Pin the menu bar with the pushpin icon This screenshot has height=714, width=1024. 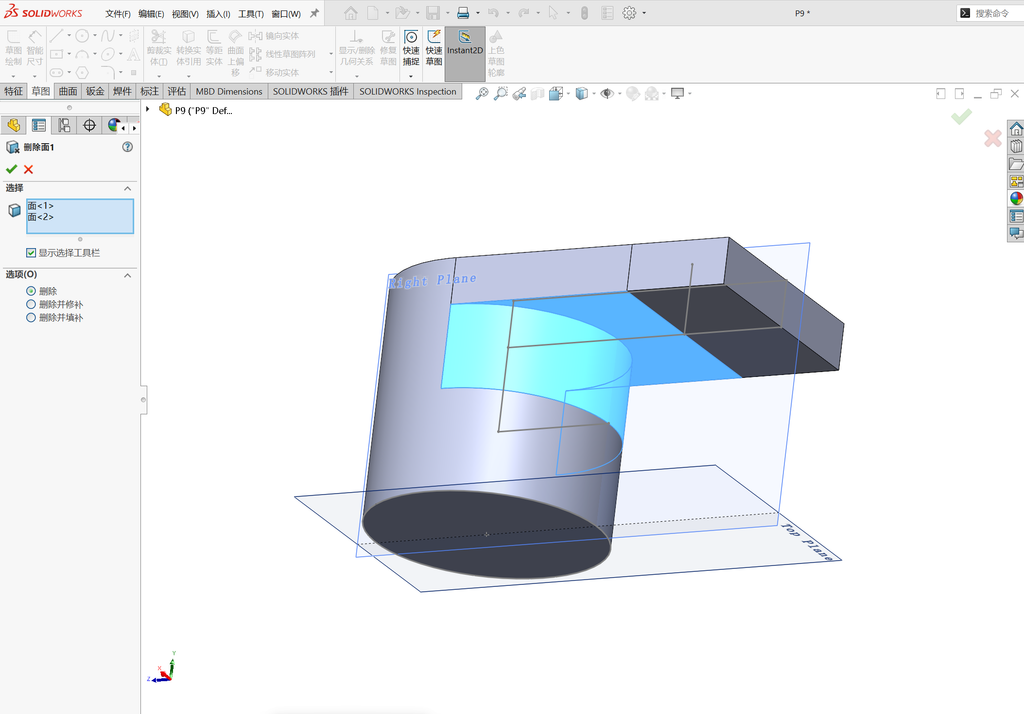pos(314,13)
